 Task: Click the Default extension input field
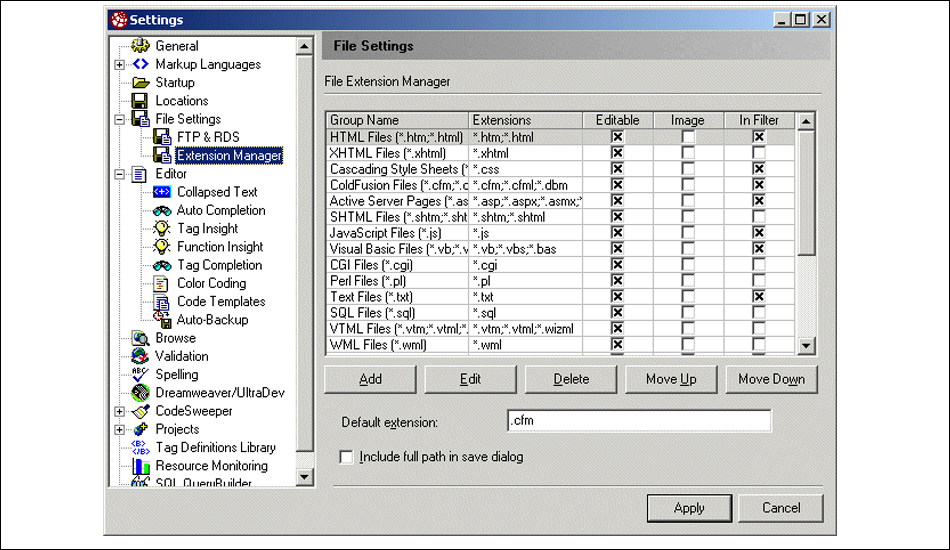(639, 420)
